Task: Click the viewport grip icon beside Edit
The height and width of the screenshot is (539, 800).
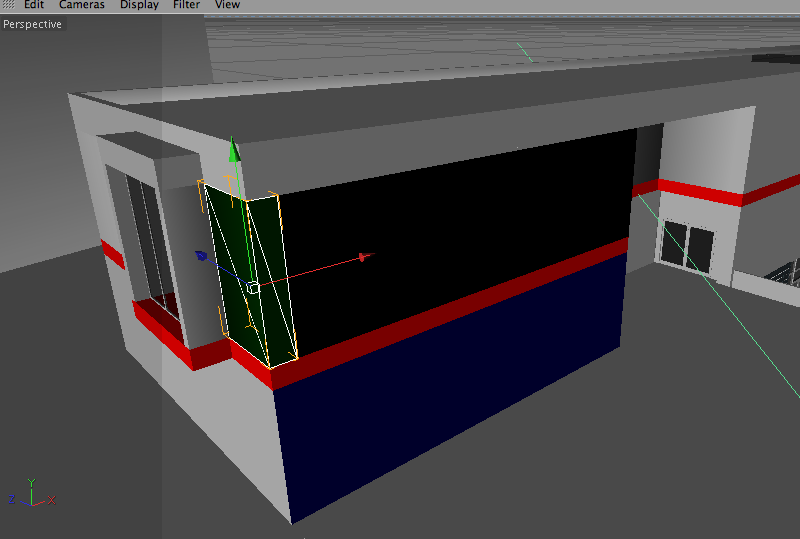Action: click(9, 5)
